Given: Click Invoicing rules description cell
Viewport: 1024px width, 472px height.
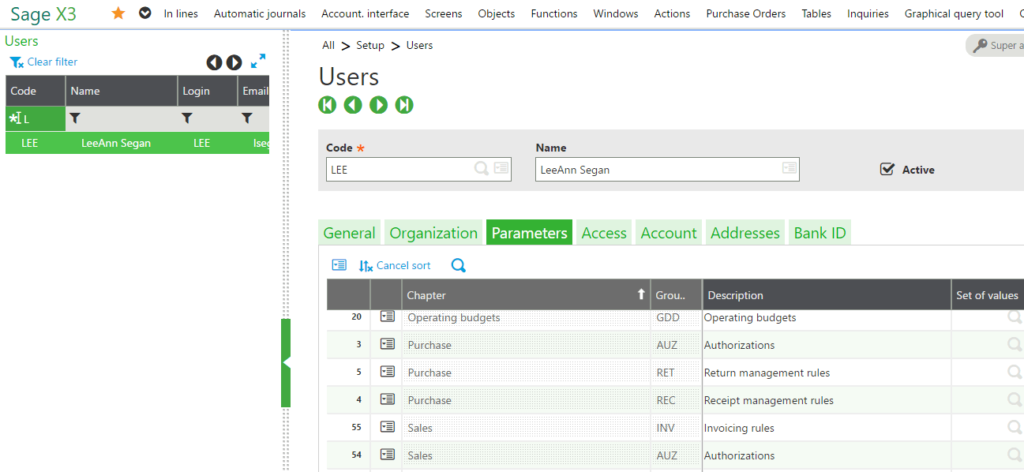Looking at the screenshot, I should coord(827,428).
